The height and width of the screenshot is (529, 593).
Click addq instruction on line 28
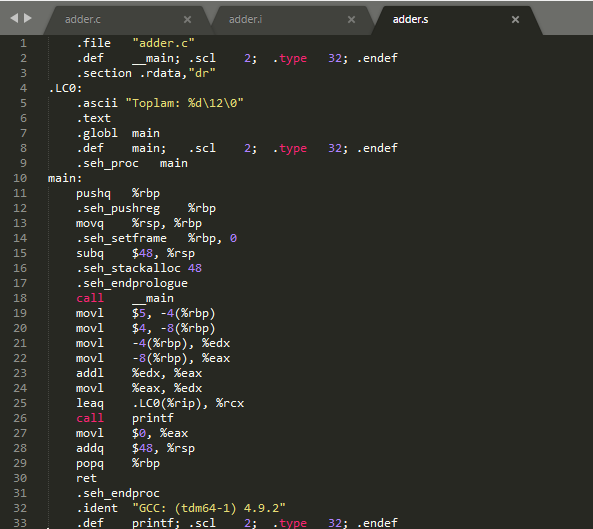(90, 448)
